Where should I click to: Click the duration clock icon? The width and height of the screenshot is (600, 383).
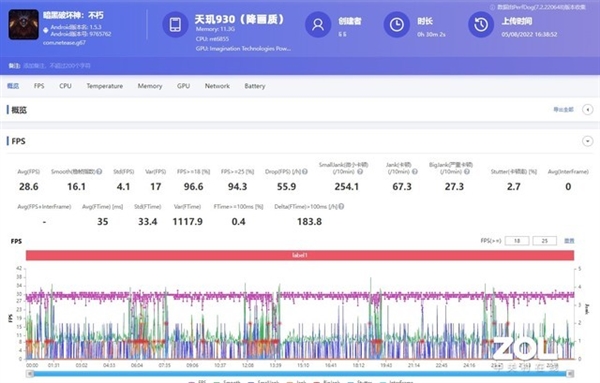click(396, 24)
